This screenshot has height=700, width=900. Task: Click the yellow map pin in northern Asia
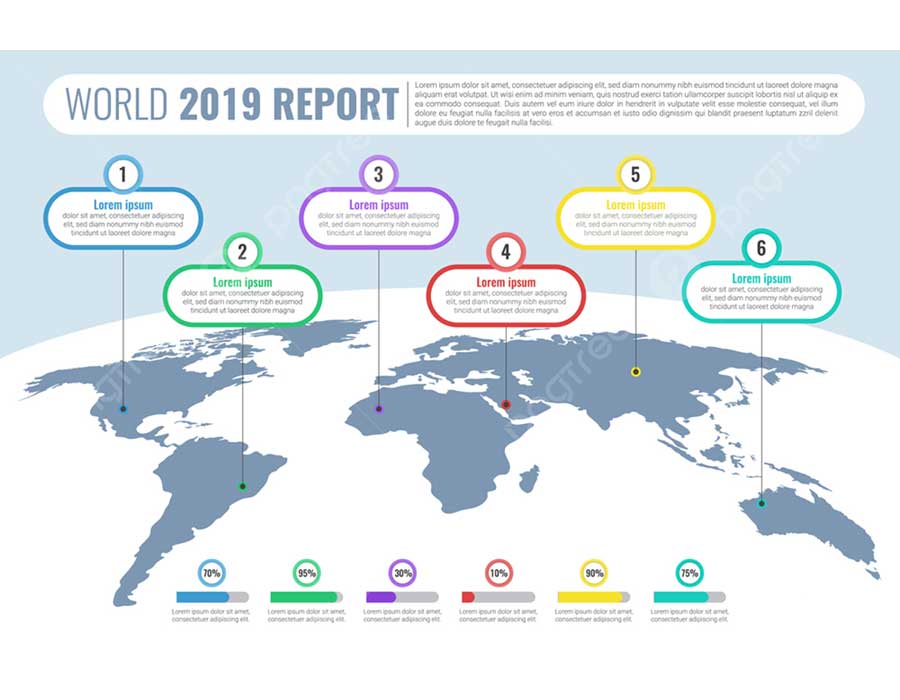pyautogui.click(x=635, y=372)
